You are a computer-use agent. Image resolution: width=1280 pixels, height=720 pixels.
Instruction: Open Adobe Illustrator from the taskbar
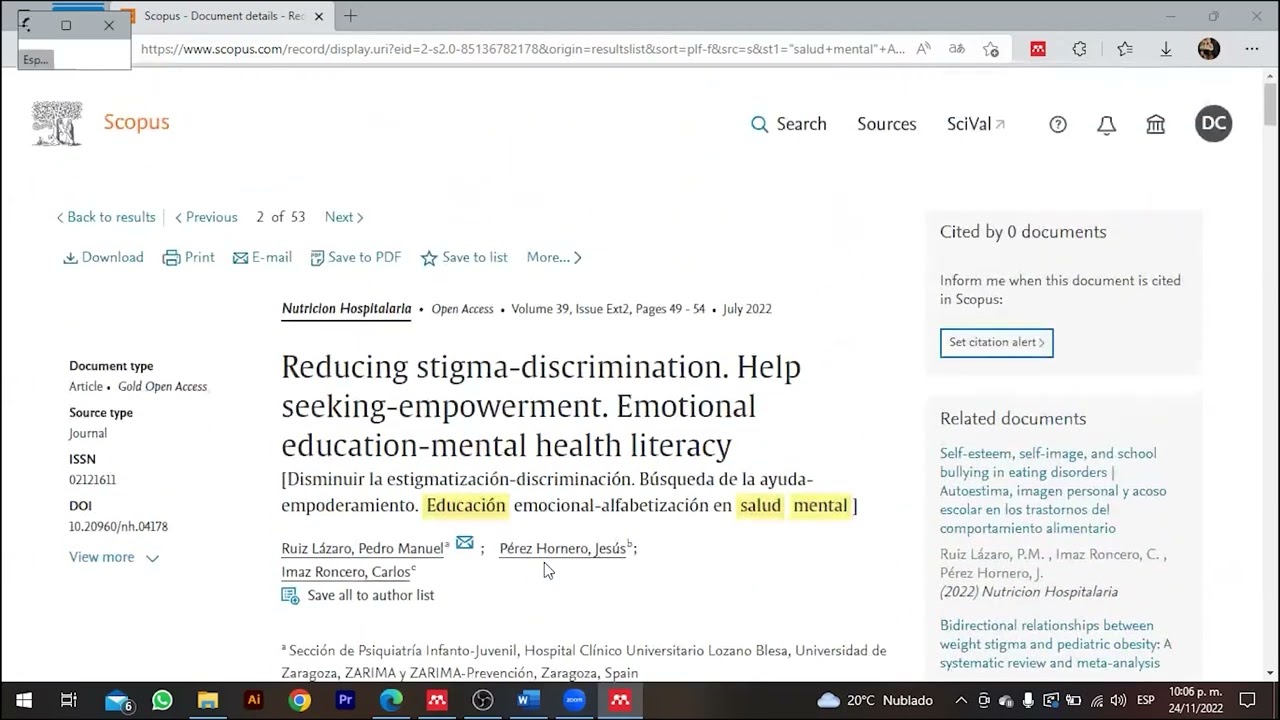[x=254, y=700]
